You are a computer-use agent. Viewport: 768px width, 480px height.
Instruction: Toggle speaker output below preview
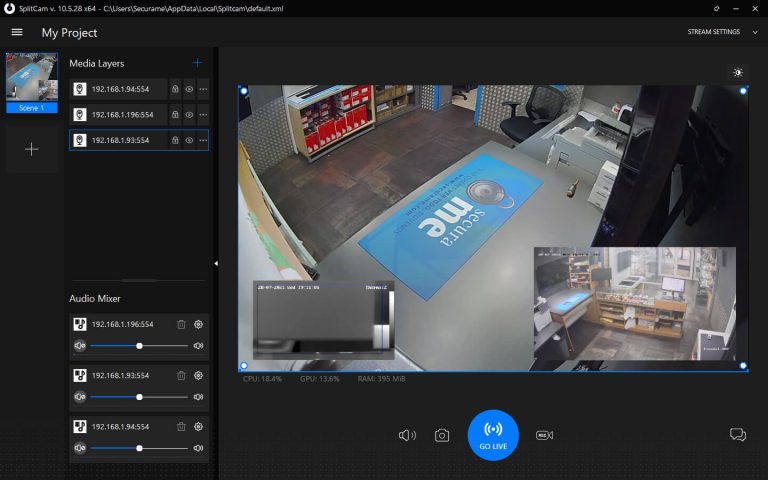[407, 435]
